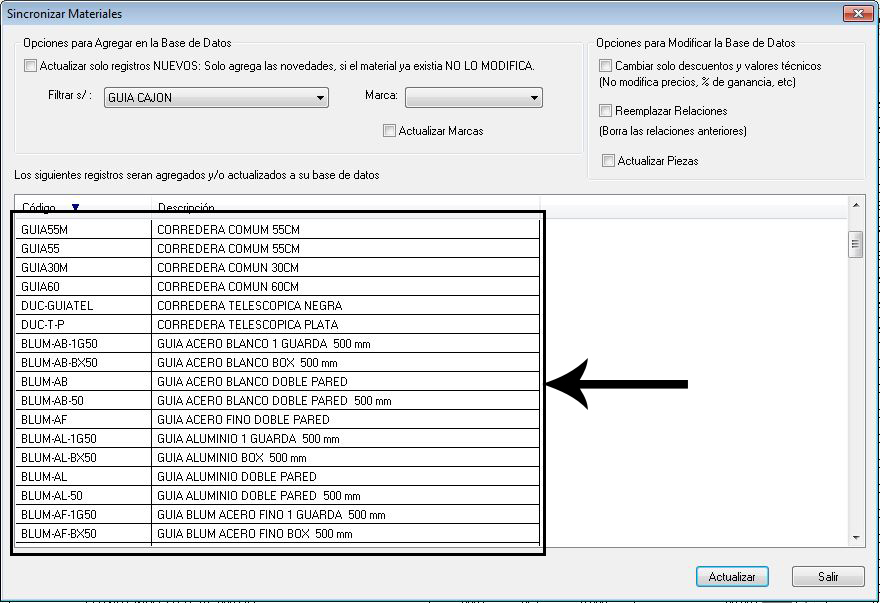The image size is (880, 603).
Task: Select code GUIA30M in the list
Action: pos(44,268)
